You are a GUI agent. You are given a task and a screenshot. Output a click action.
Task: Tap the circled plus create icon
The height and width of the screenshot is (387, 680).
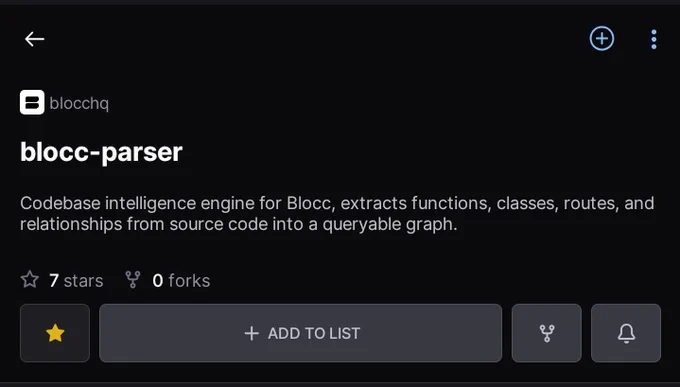(x=602, y=39)
